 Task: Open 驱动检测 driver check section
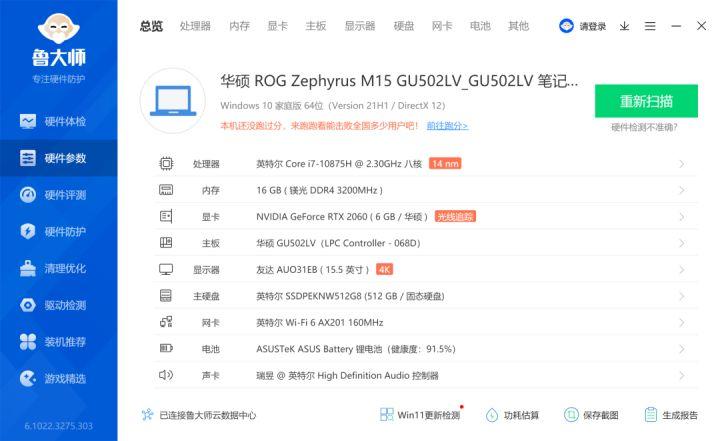click(x=58, y=305)
